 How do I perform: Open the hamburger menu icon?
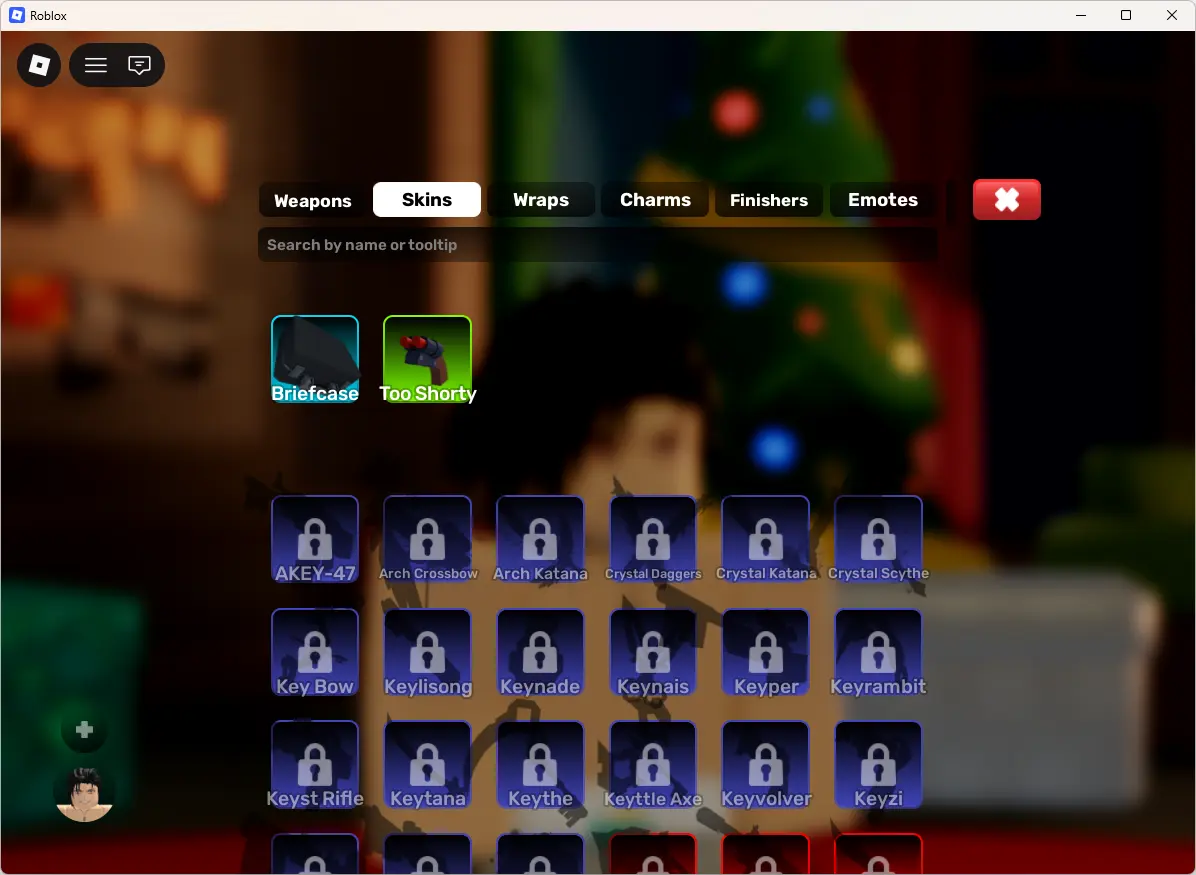[95, 65]
